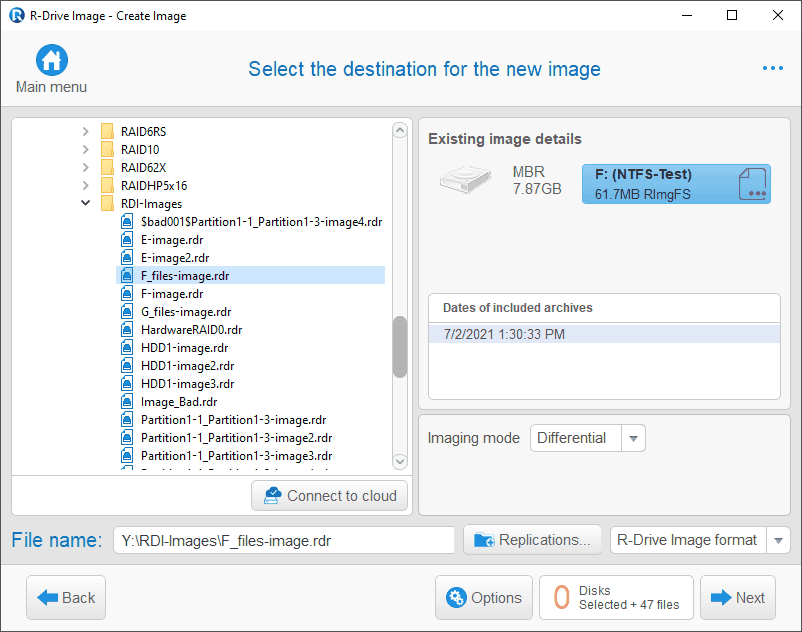Screen dimensions: 802x632
Task: Click the file tree scrollbar thumb
Action: coord(400,347)
